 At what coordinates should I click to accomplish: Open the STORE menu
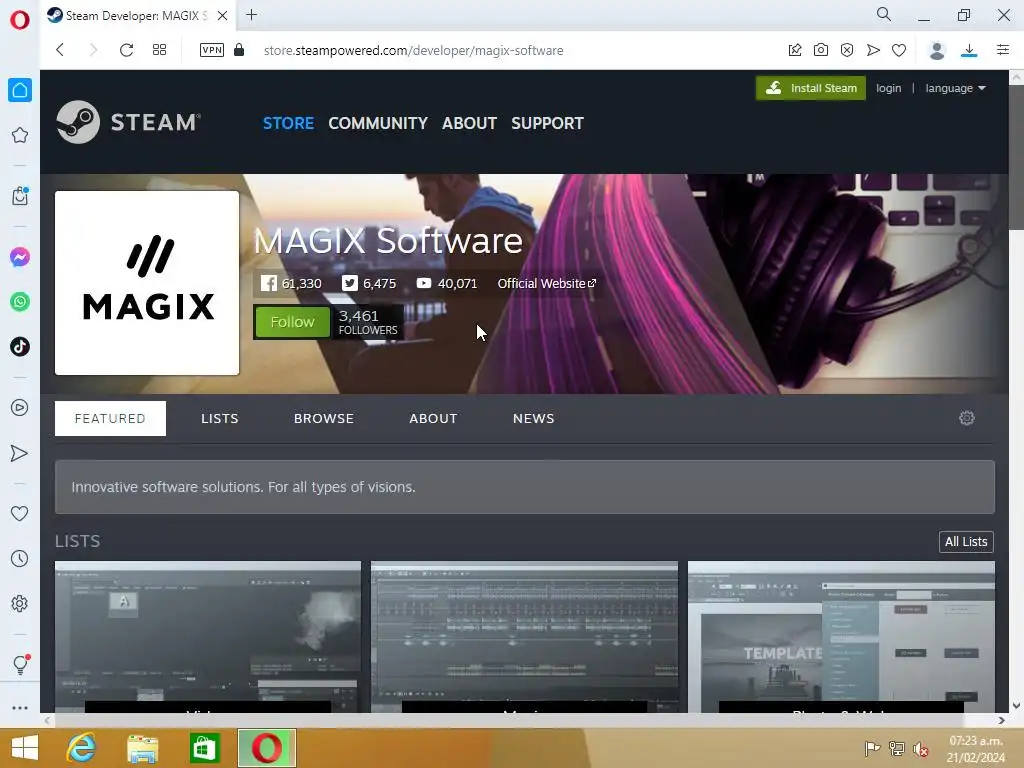point(288,123)
